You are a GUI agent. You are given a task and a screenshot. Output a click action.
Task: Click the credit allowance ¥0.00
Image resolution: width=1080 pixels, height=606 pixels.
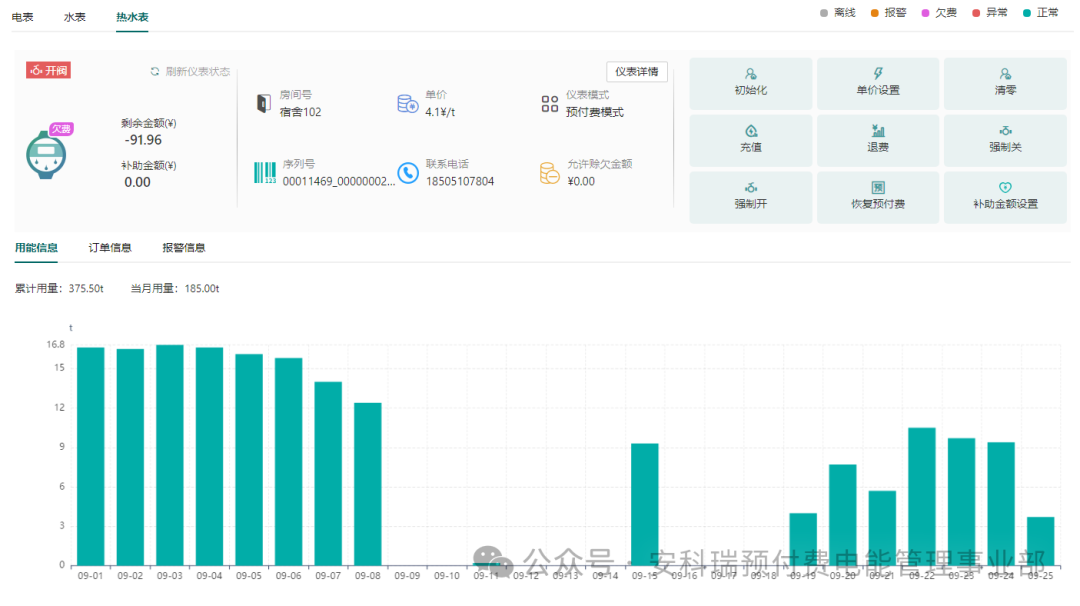pyautogui.click(x=581, y=181)
